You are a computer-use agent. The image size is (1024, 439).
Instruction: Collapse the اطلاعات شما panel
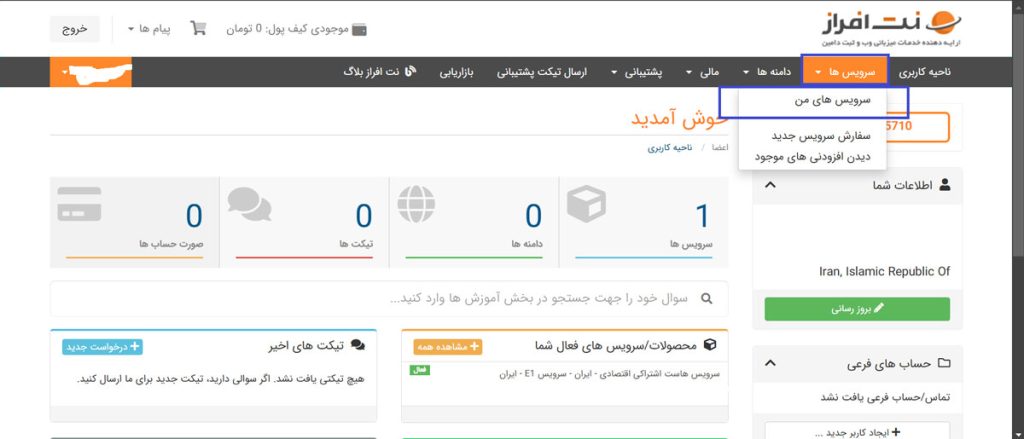pos(770,185)
